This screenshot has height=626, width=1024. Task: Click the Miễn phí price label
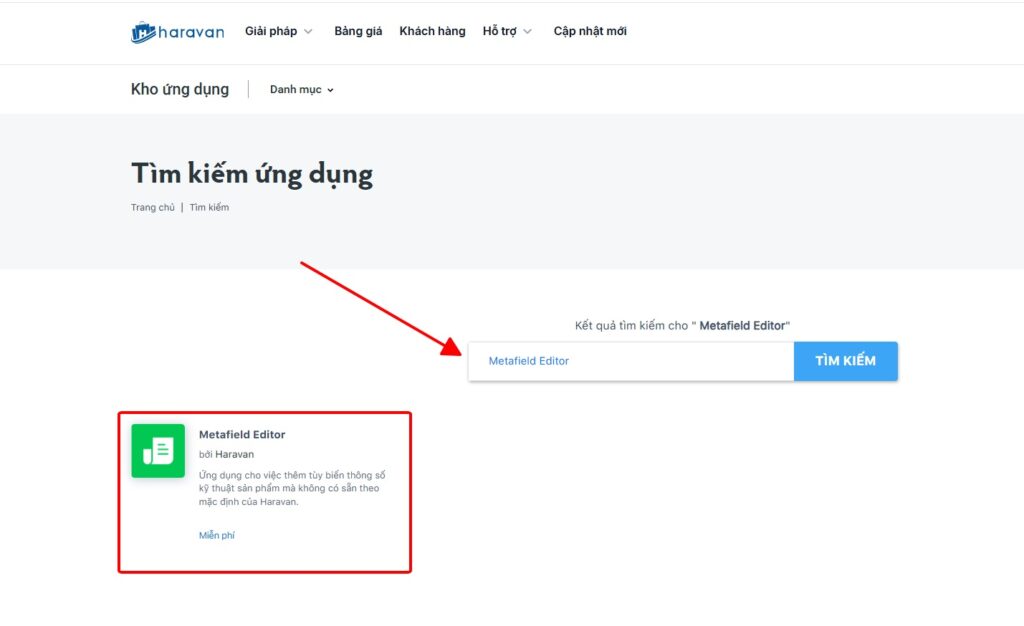pos(216,536)
